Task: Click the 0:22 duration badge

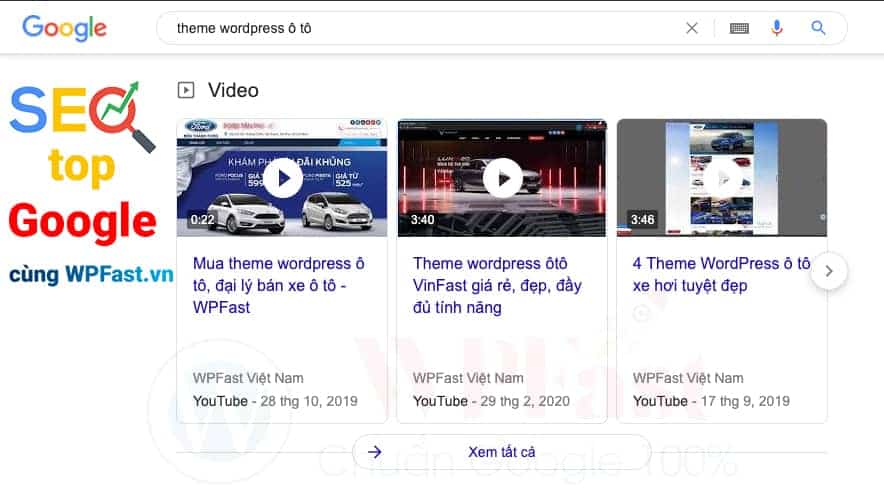Action: pyautogui.click(x=203, y=220)
